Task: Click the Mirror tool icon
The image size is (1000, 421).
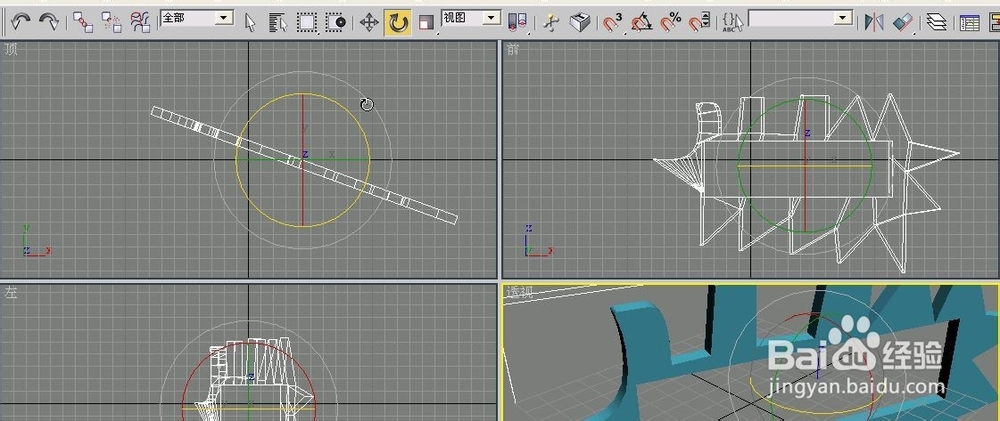Action: [874, 23]
